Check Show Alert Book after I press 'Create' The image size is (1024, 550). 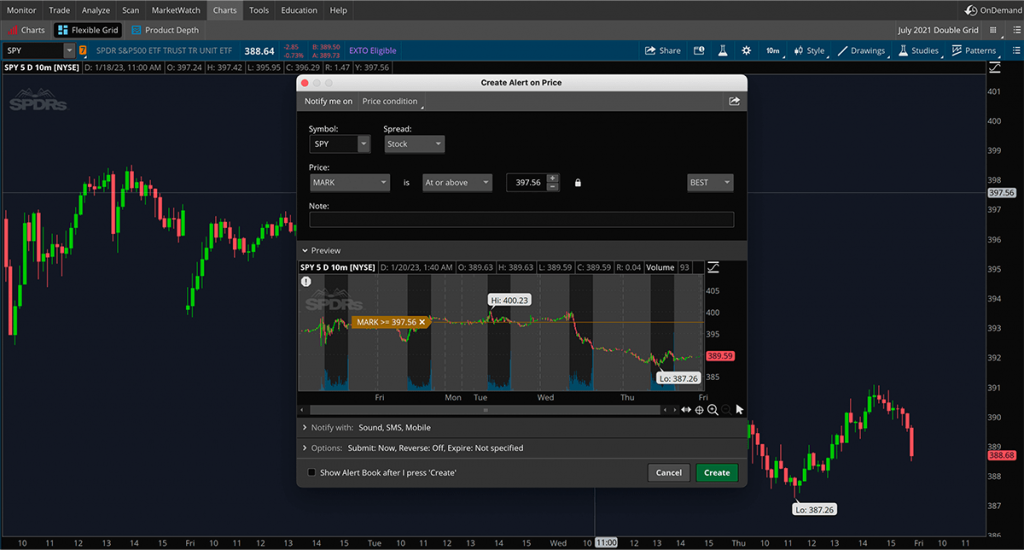312,472
